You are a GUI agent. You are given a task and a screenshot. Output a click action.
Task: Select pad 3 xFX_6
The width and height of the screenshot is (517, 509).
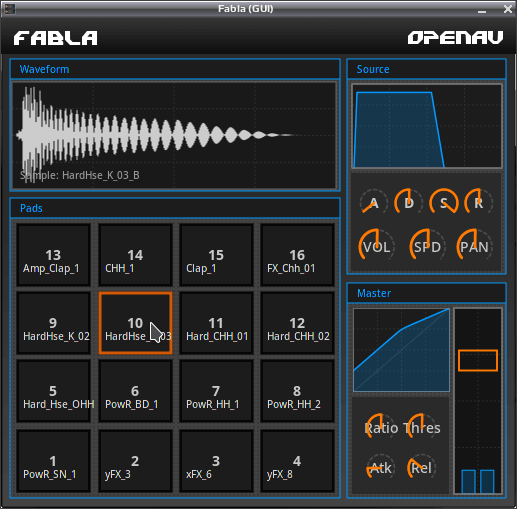(216, 461)
